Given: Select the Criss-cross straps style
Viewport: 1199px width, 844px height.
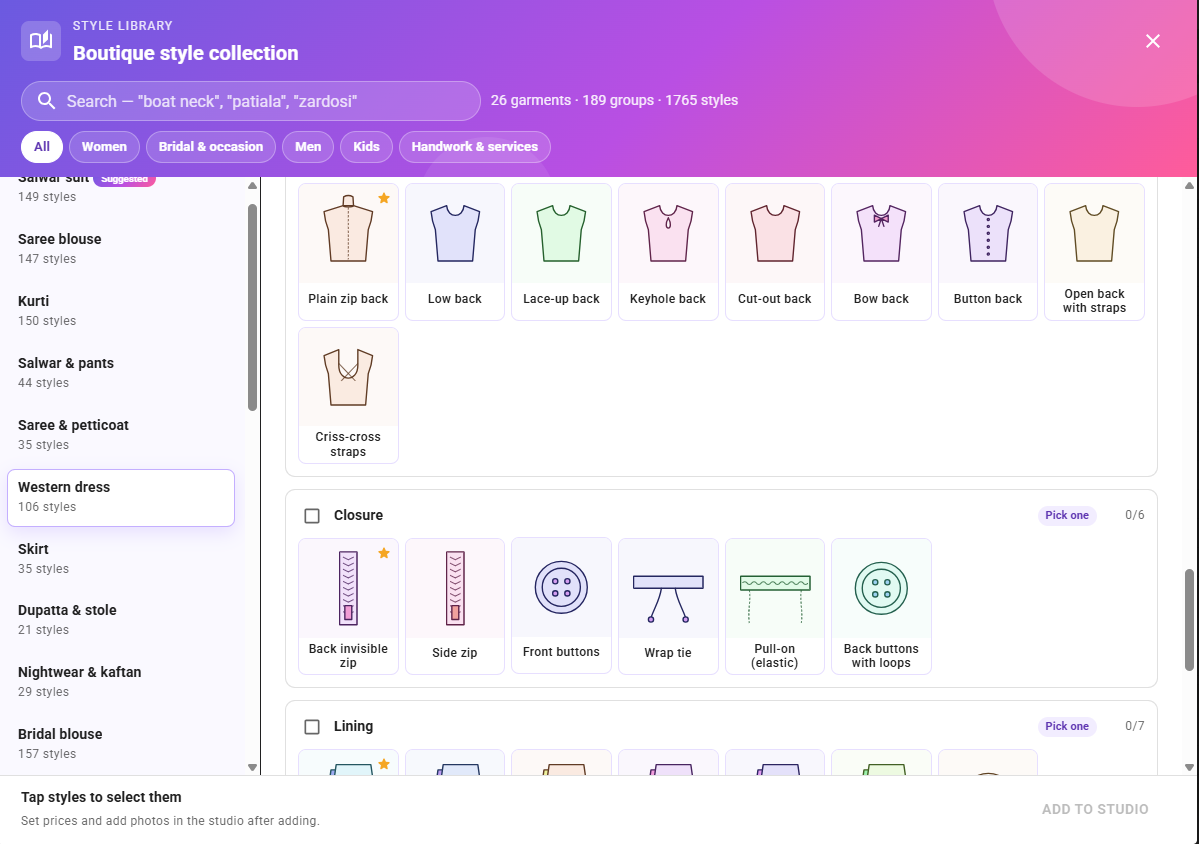Looking at the screenshot, I should pos(348,395).
